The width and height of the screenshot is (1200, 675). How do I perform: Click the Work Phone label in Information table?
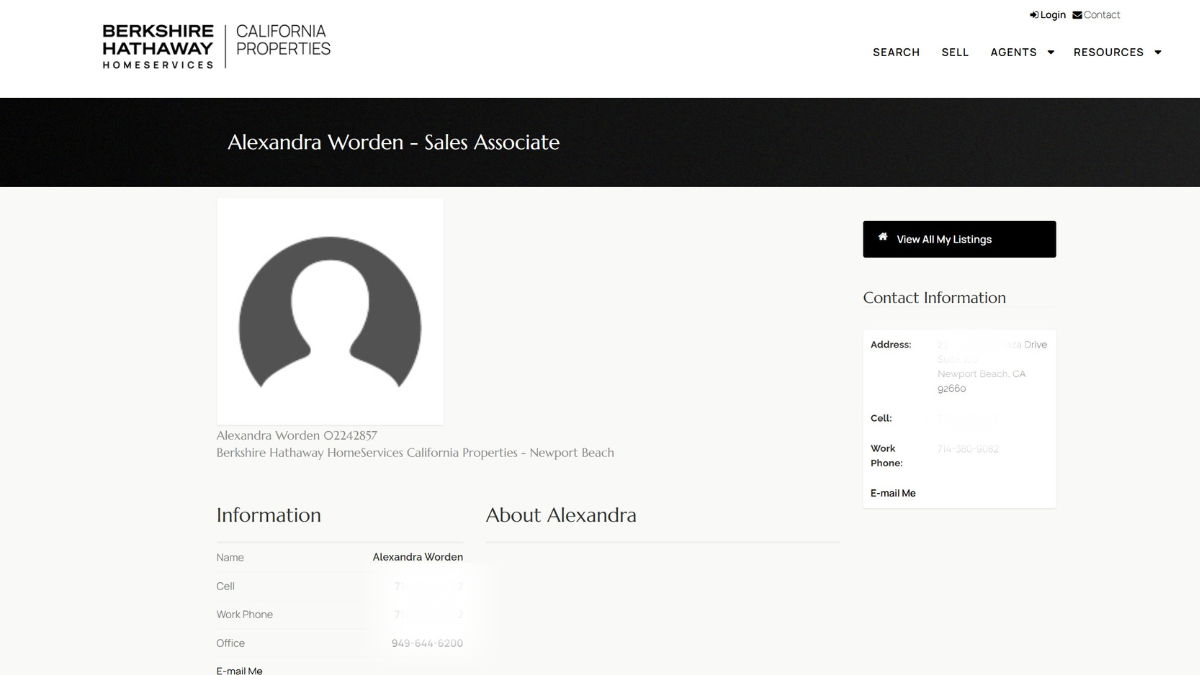tap(244, 614)
